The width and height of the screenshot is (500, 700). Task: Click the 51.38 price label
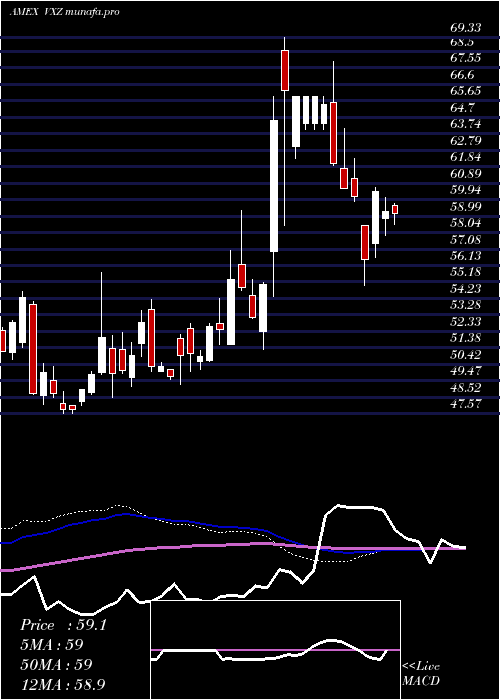tap(465, 338)
